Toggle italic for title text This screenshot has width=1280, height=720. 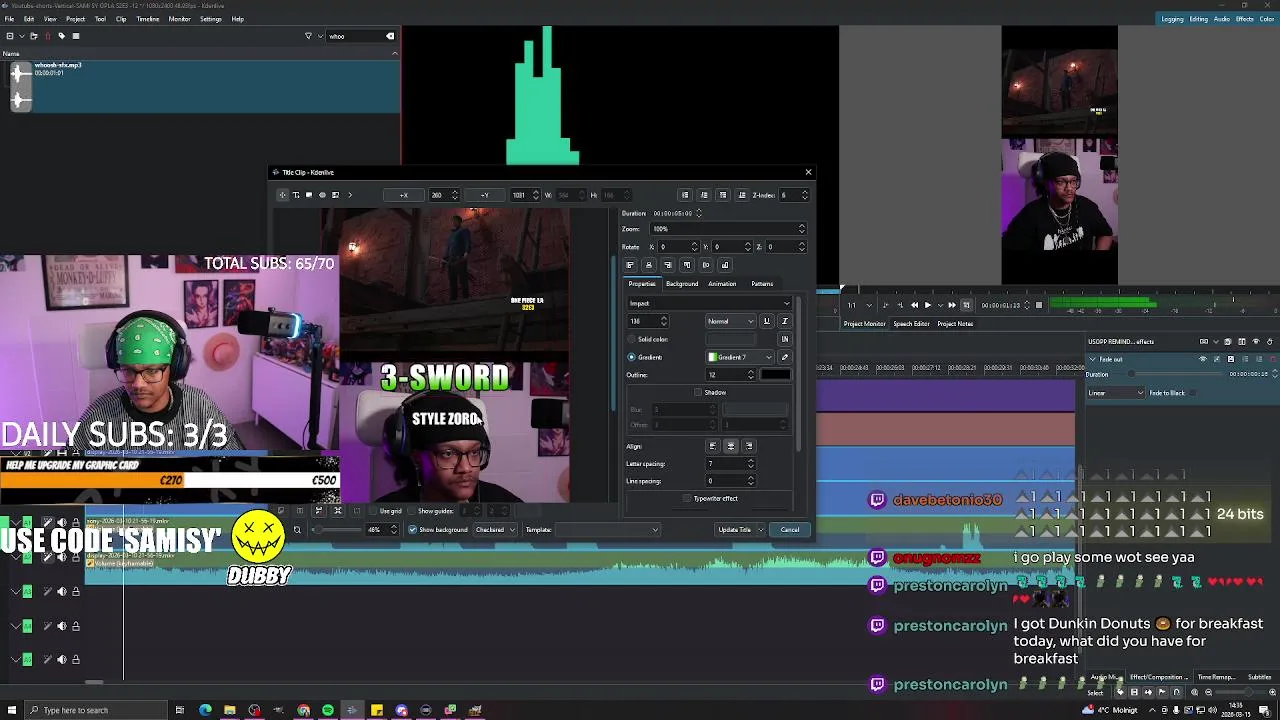[785, 321]
